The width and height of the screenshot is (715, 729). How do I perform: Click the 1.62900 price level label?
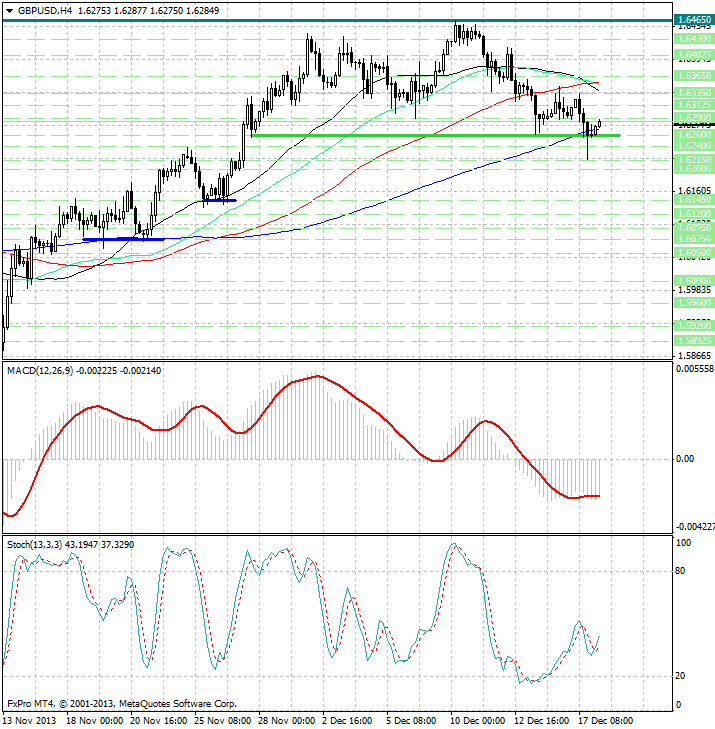pos(694,117)
